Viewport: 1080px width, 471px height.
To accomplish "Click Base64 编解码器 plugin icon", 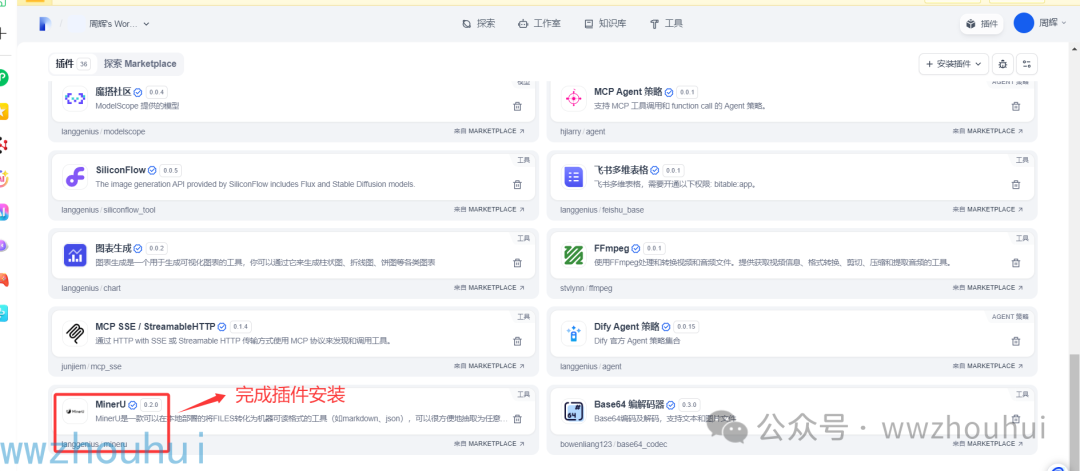I will [x=573, y=411].
